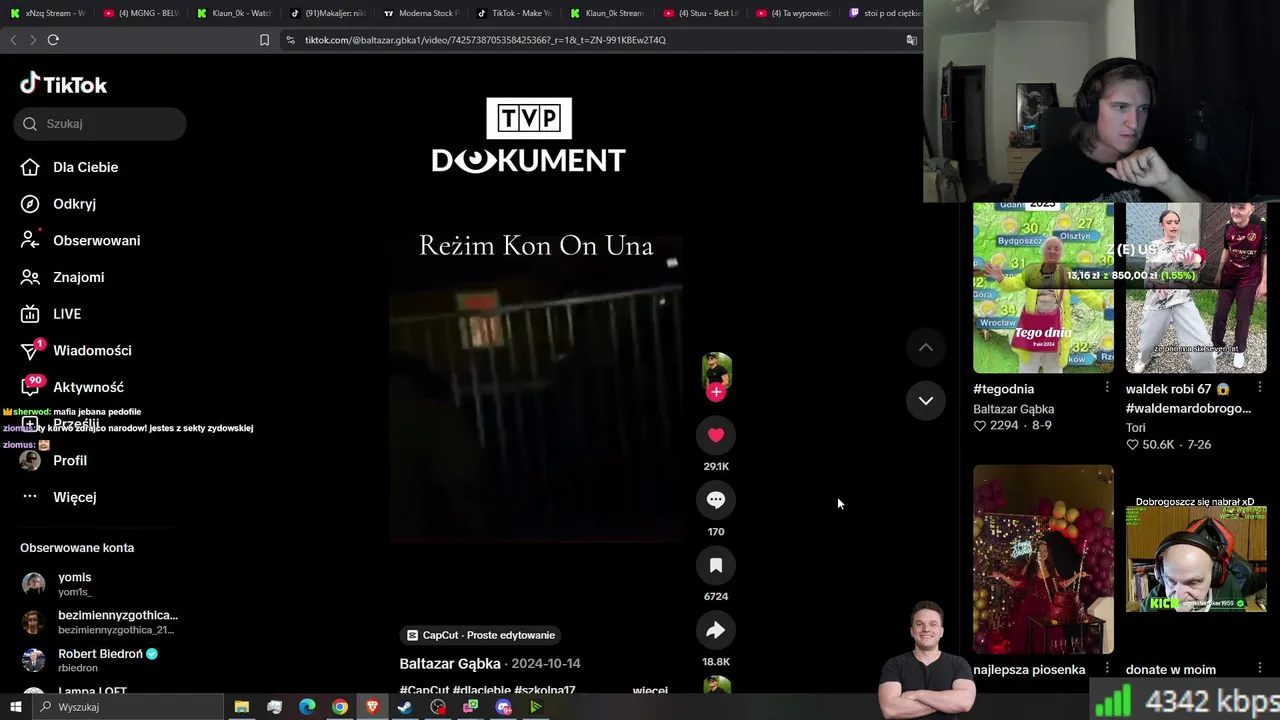Open Brave browser from taskbar
Image resolution: width=1280 pixels, height=720 pixels.
coord(373,707)
